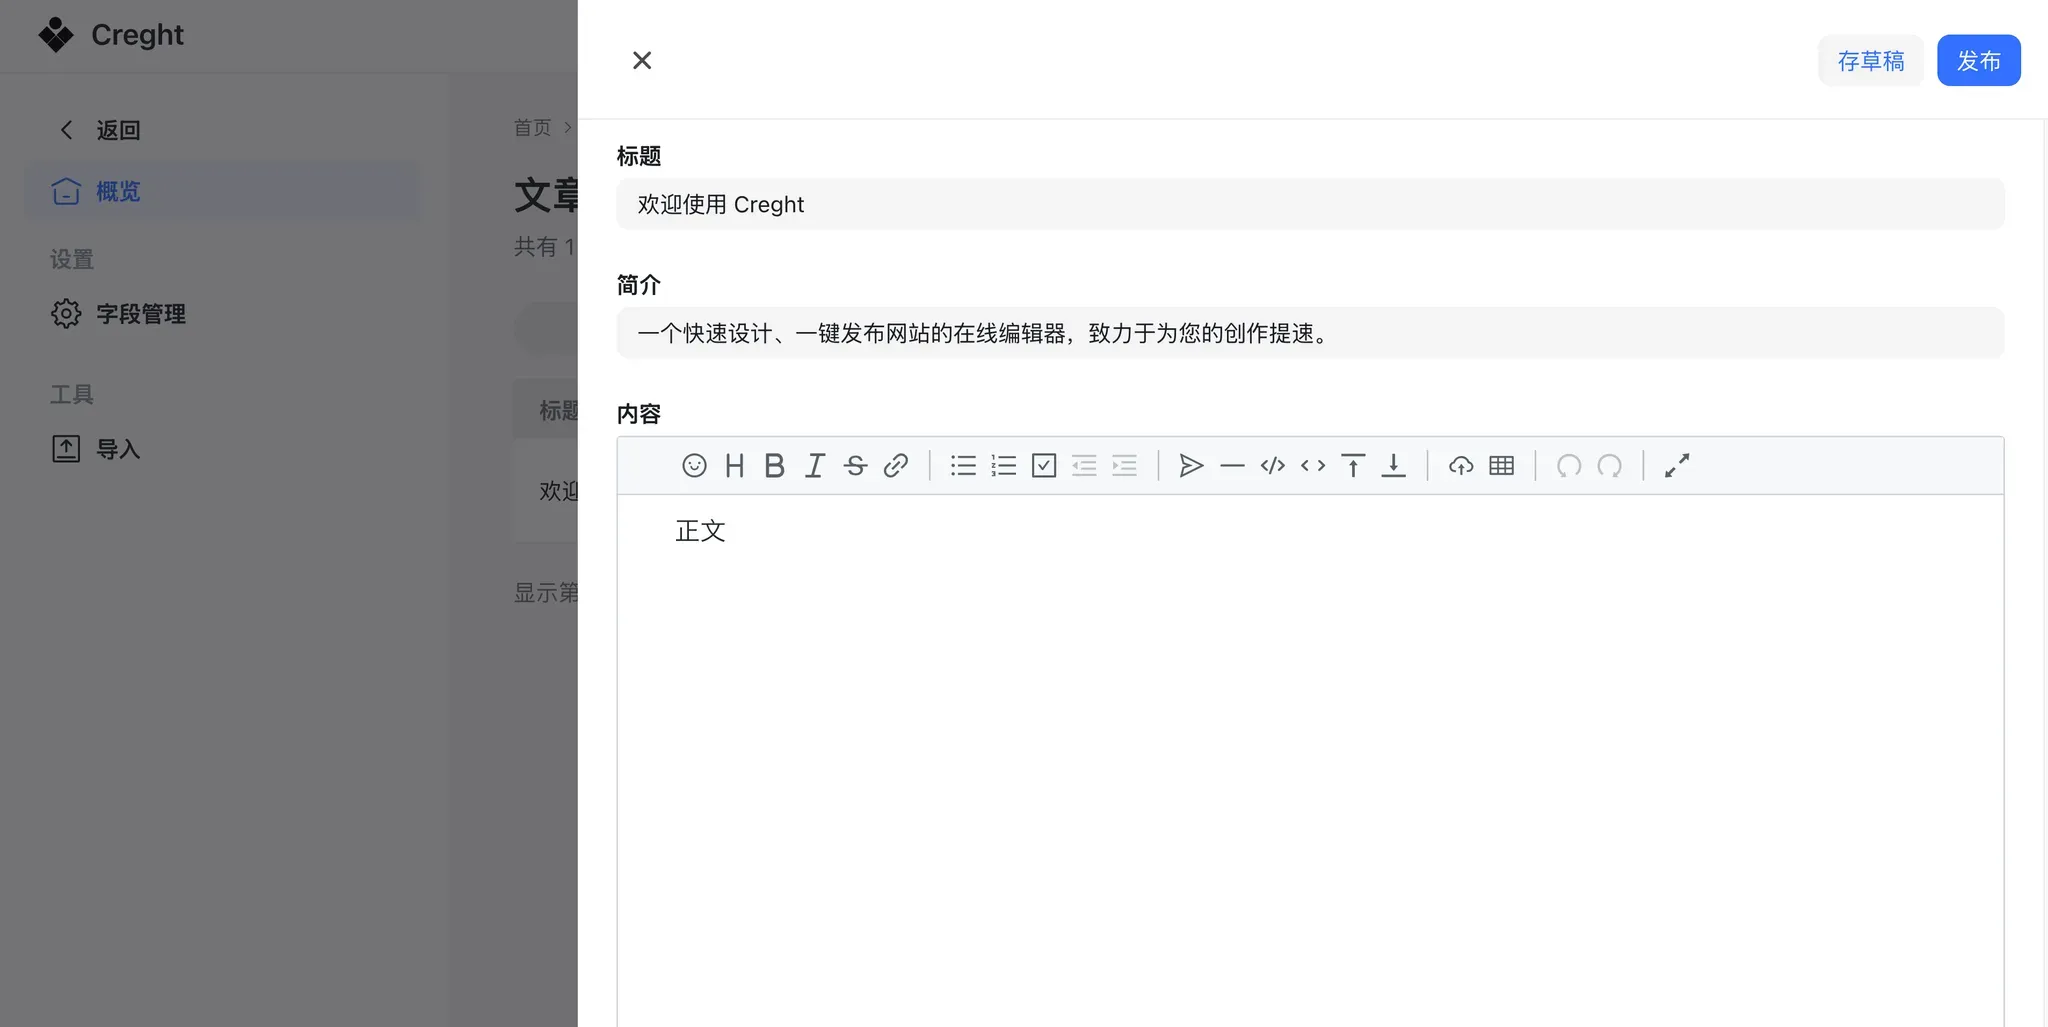Select the 导入 upload icon in the sidebar
2048x1027 pixels.
click(66, 449)
